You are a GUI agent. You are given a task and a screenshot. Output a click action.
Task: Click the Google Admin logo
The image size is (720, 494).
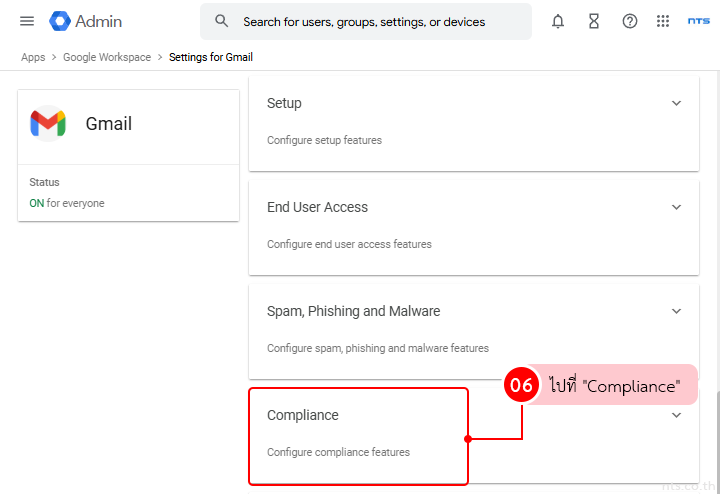[61, 21]
